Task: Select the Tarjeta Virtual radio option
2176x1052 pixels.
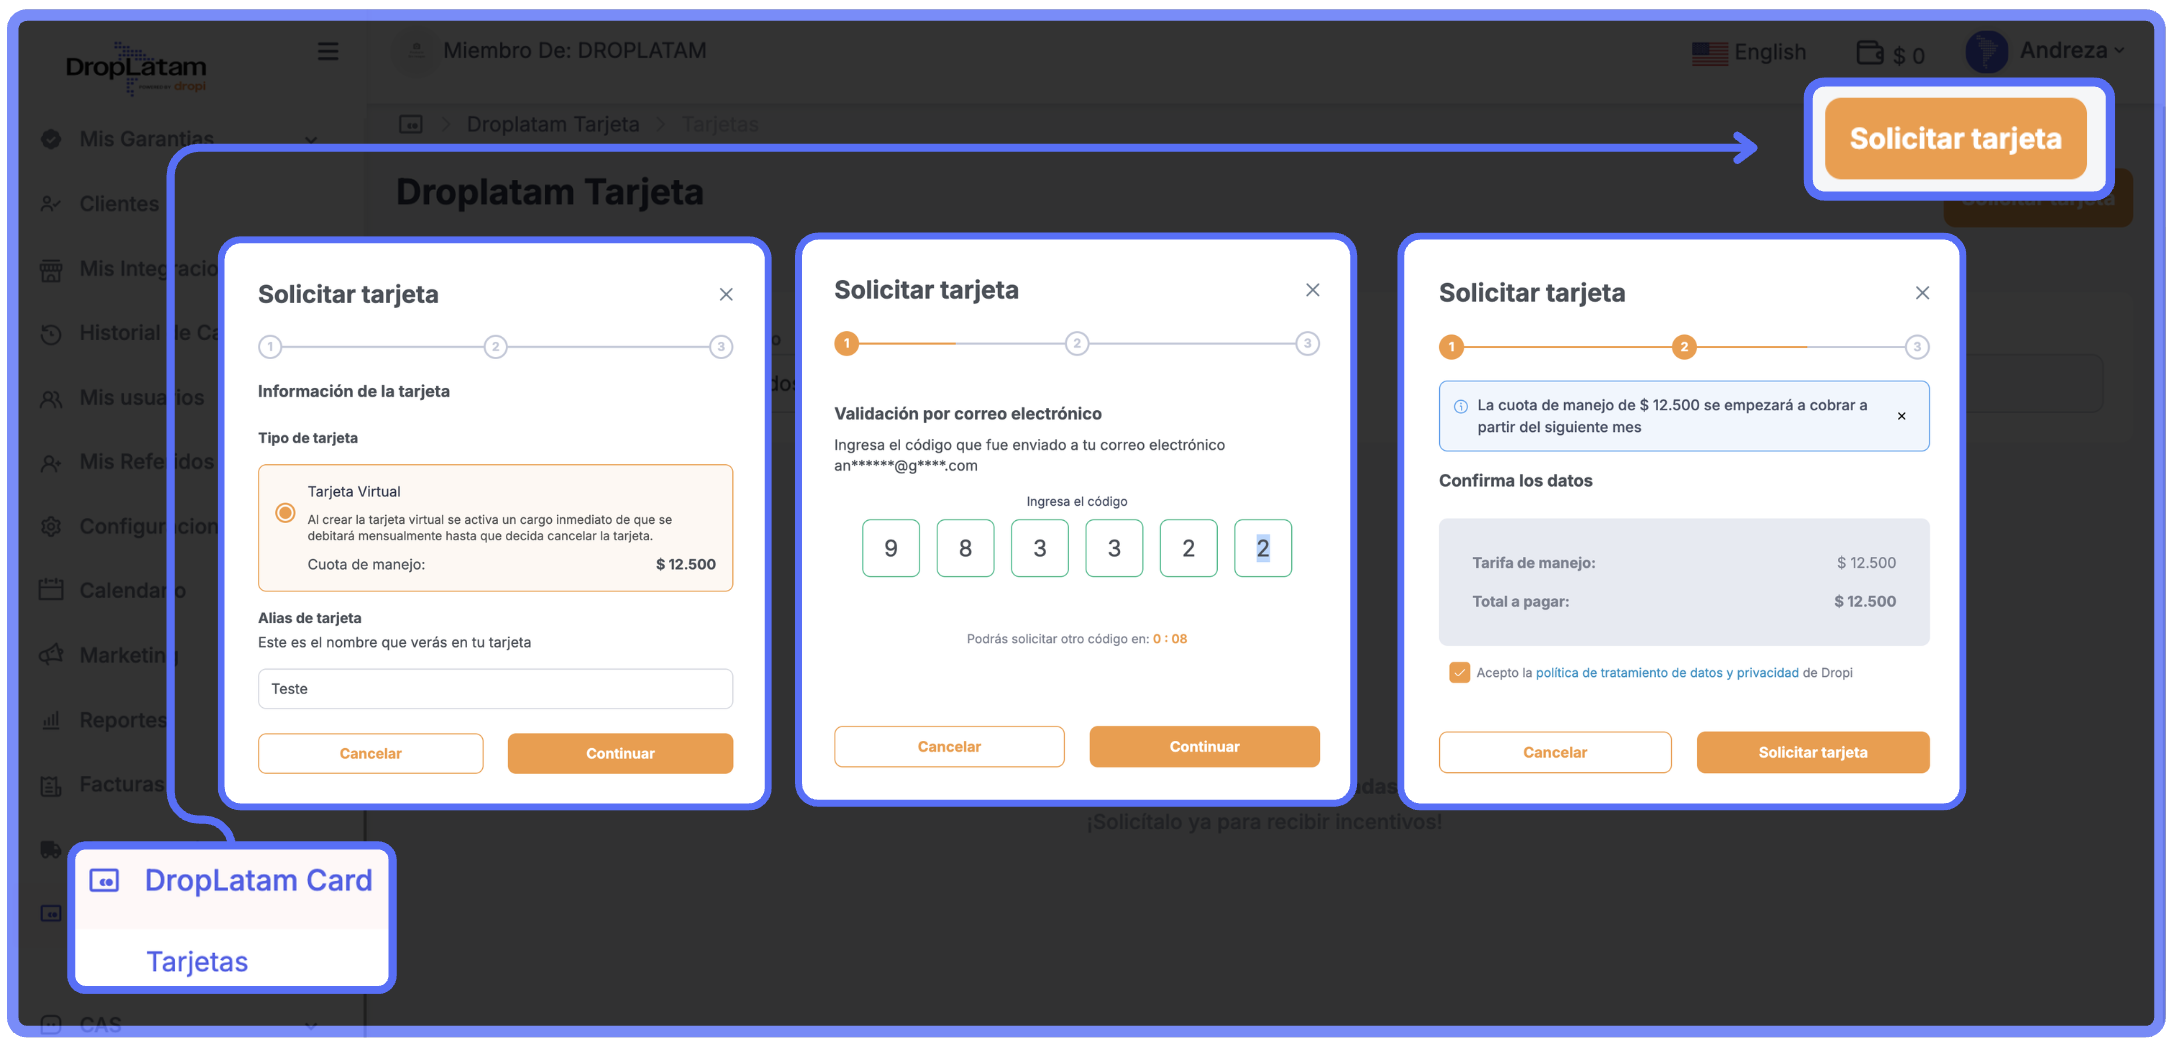Action: click(285, 513)
